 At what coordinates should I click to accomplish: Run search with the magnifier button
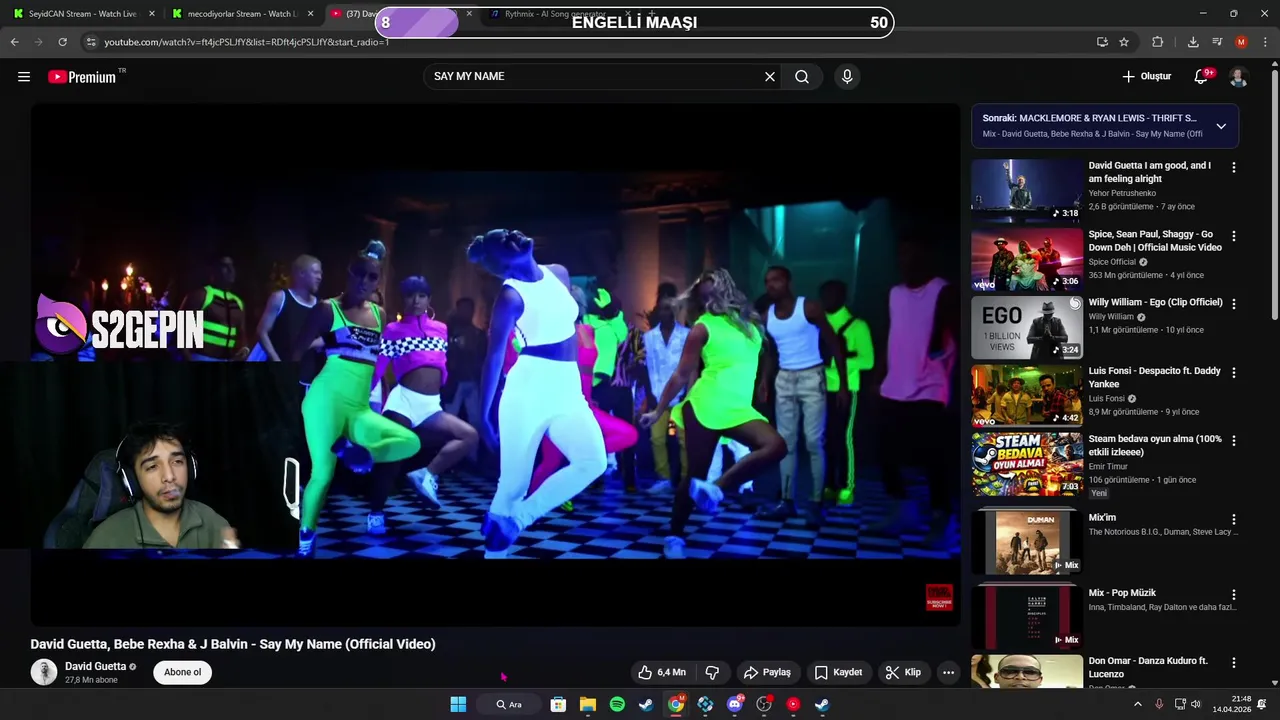[x=802, y=76]
